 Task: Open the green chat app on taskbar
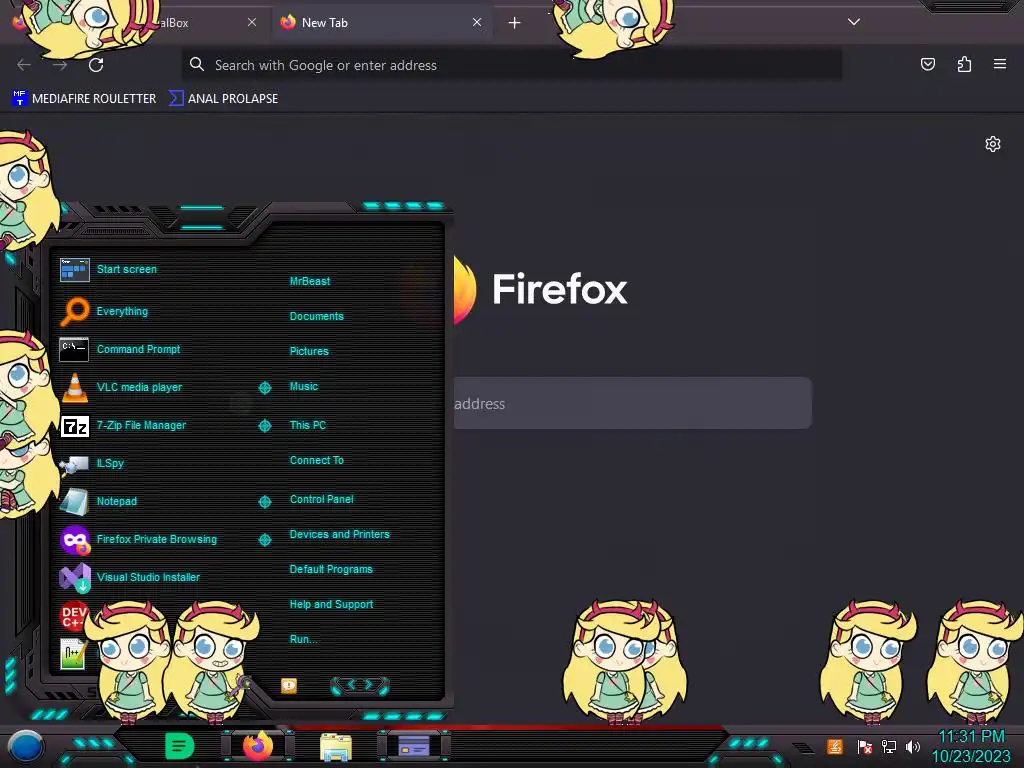180,746
